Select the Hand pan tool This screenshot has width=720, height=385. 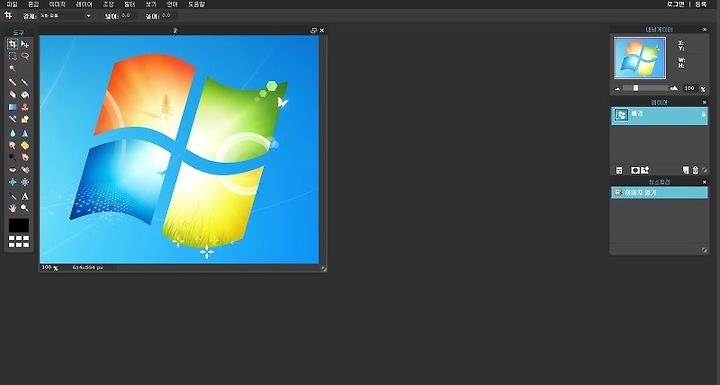tap(12, 208)
